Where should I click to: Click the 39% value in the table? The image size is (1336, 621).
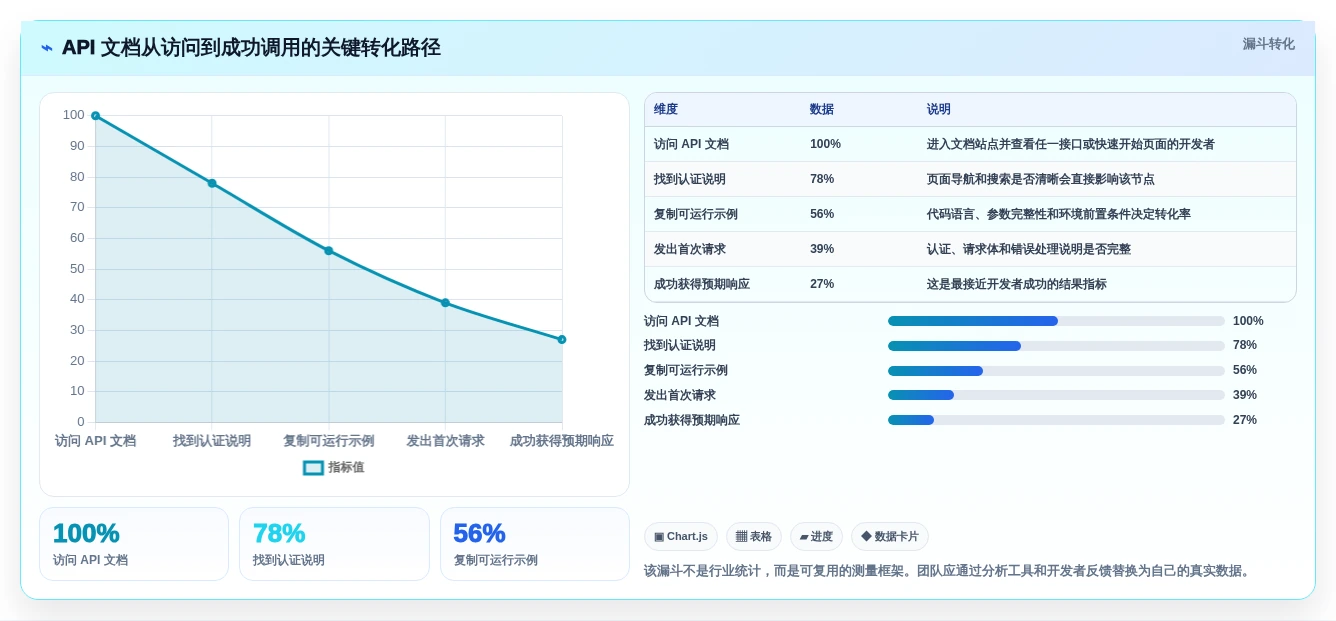click(x=822, y=249)
